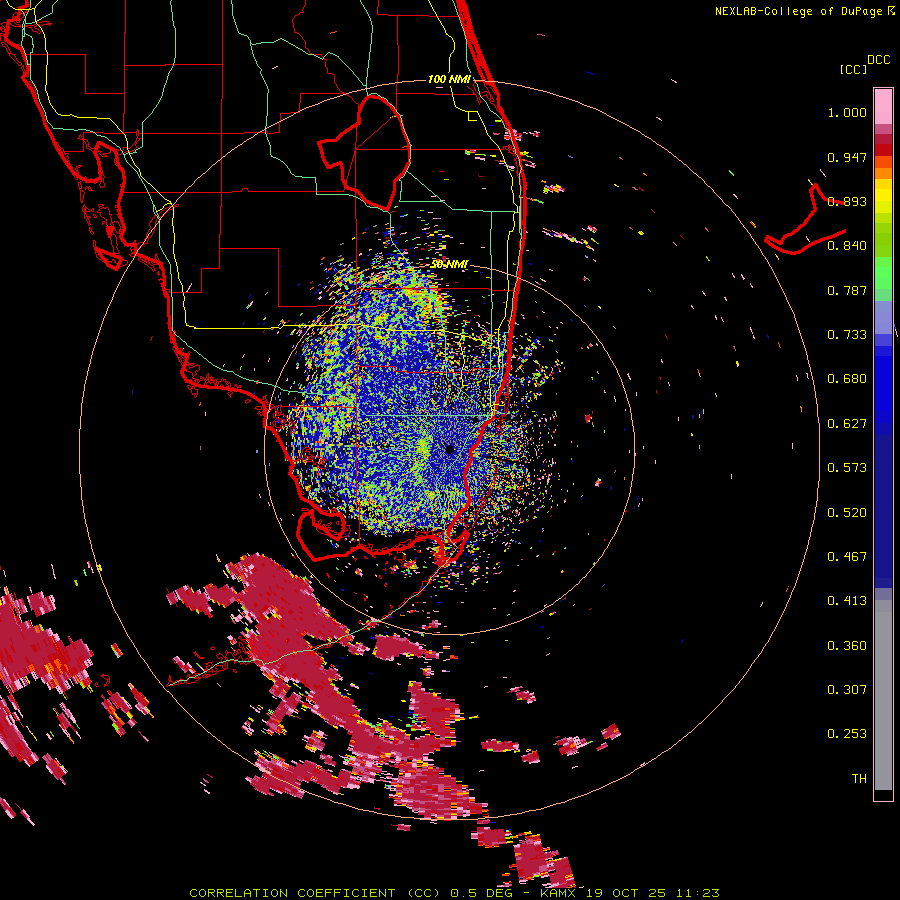Select the 0.413 scale value
Screen dimensions: 900x900
[847, 601]
